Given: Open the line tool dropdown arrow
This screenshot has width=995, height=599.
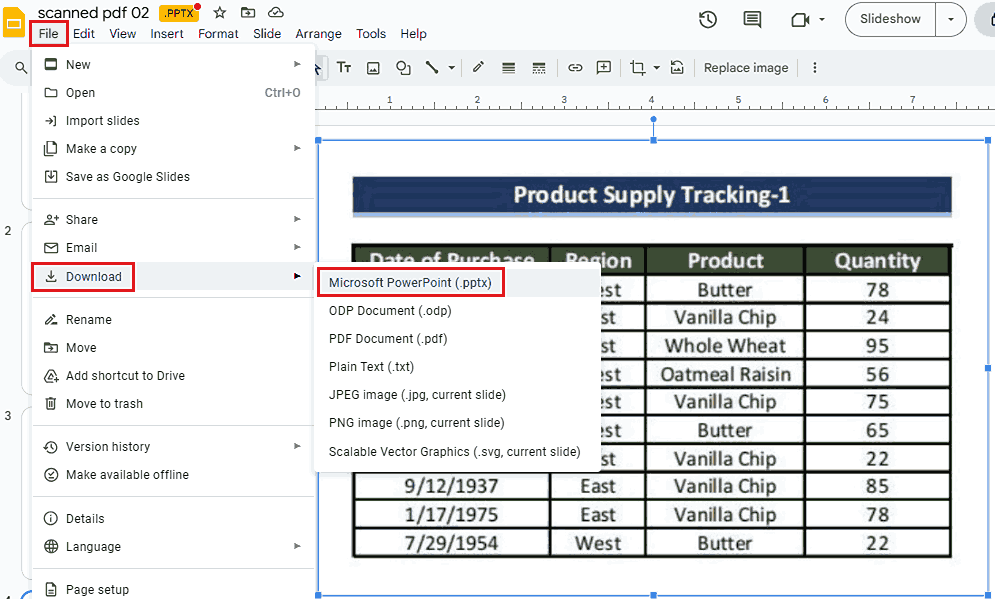Looking at the screenshot, I should click(x=452, y=68).
